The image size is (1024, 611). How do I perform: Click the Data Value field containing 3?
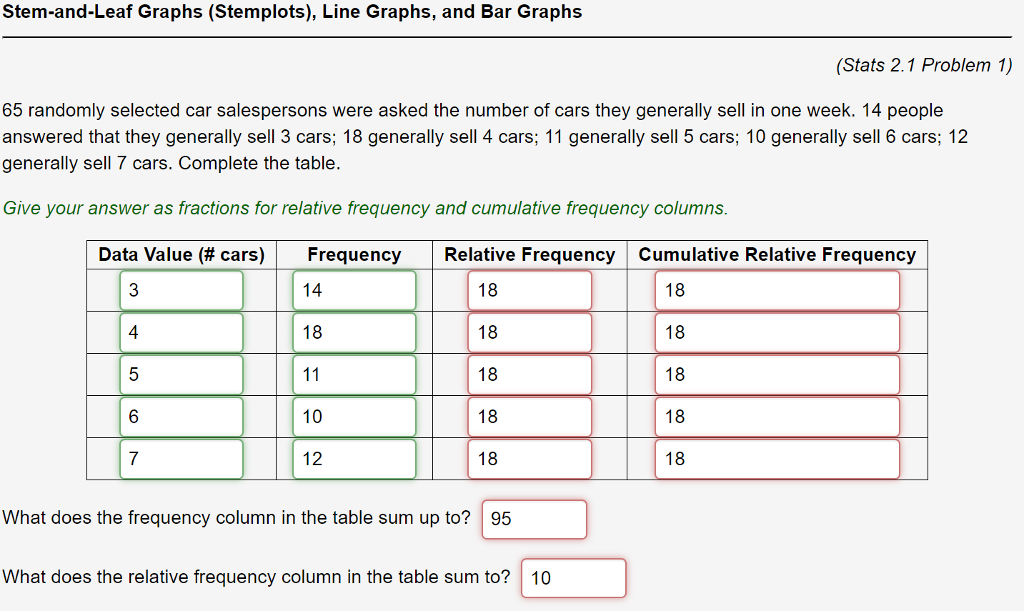(181, 289)
